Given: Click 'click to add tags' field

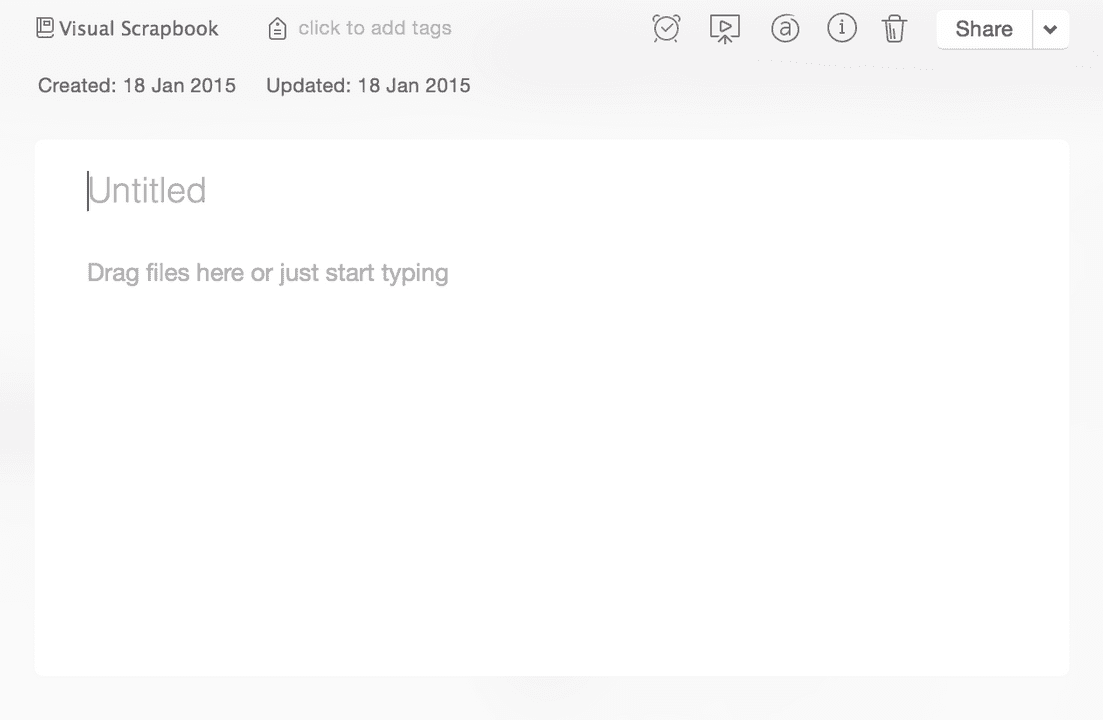Looking at the screenshot, I should coord(375,28).
